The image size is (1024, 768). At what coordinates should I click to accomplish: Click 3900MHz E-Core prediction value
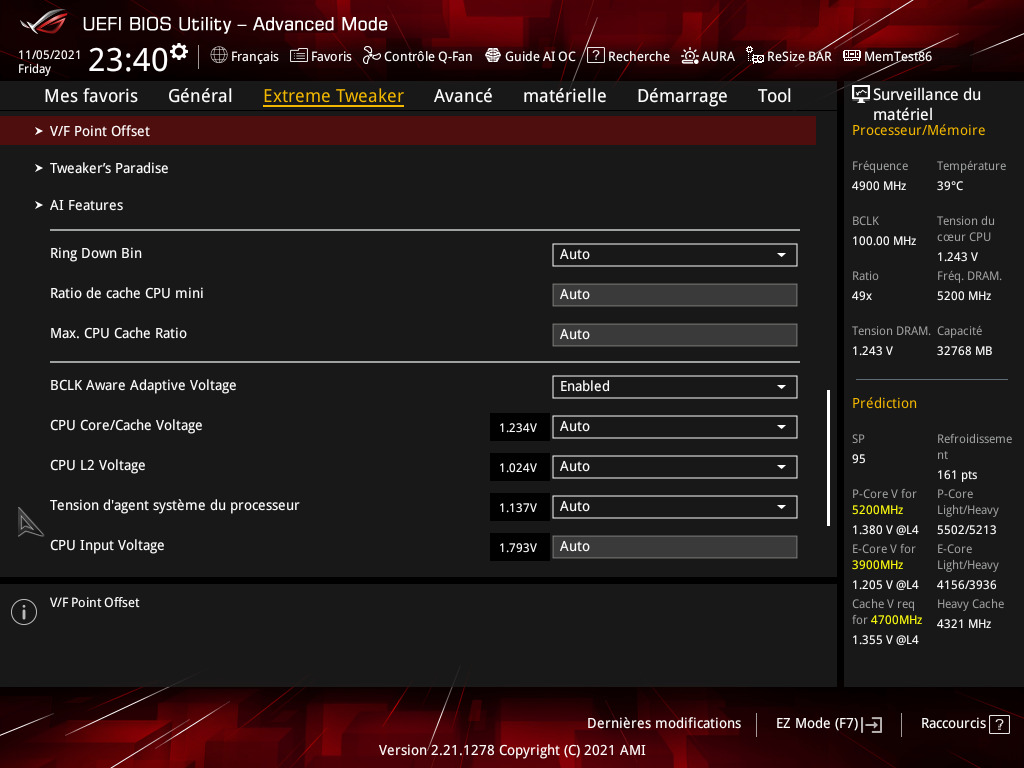click(877, 565)
